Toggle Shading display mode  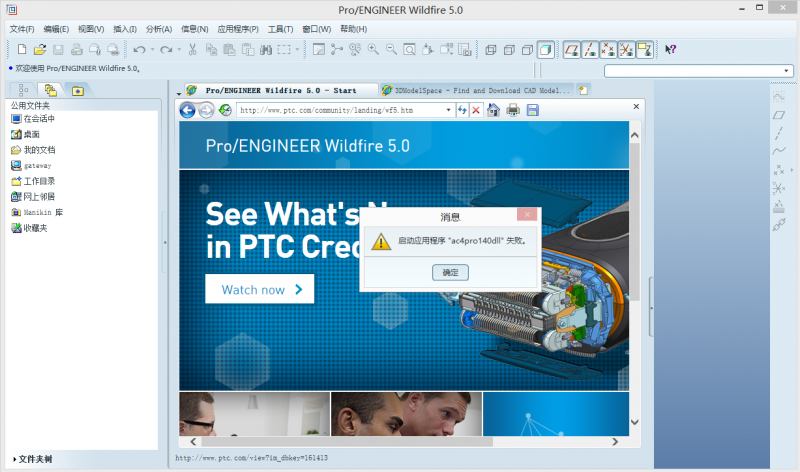(x=545, y=49)
